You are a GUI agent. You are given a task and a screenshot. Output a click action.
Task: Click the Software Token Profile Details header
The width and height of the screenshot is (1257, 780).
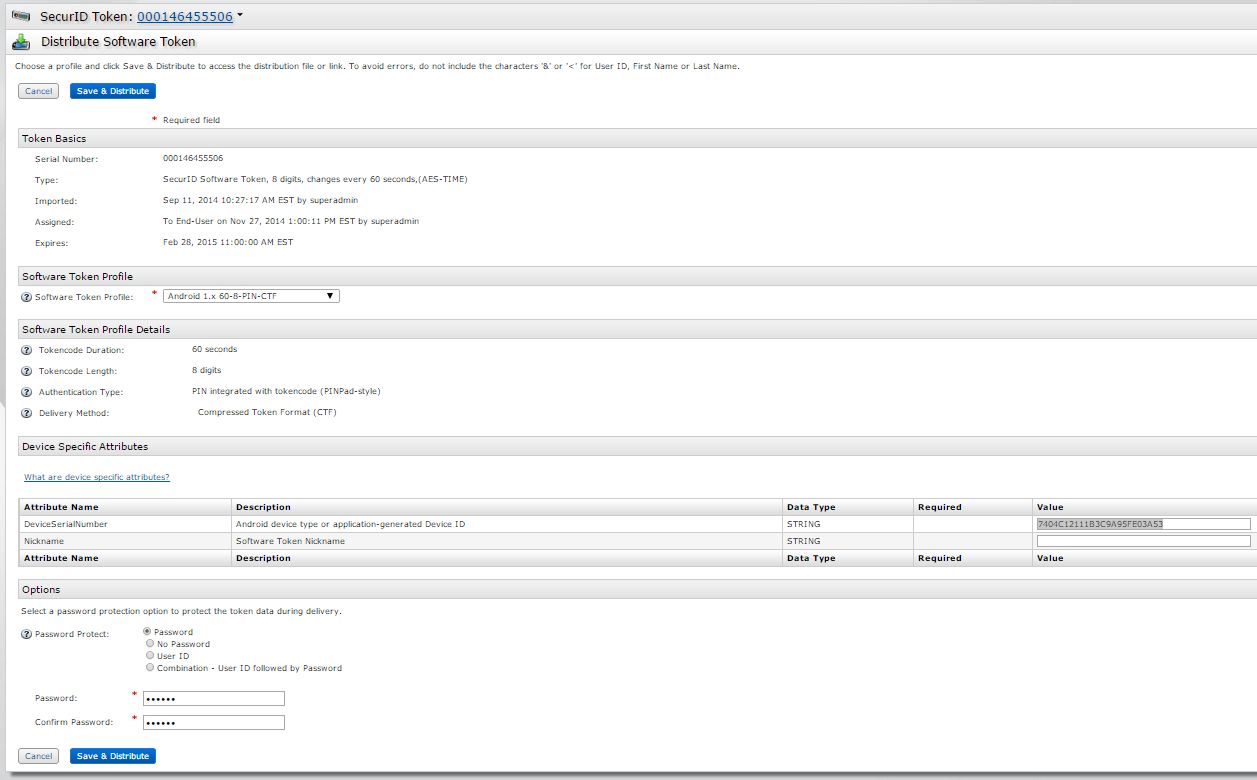[x=637, y=329]
